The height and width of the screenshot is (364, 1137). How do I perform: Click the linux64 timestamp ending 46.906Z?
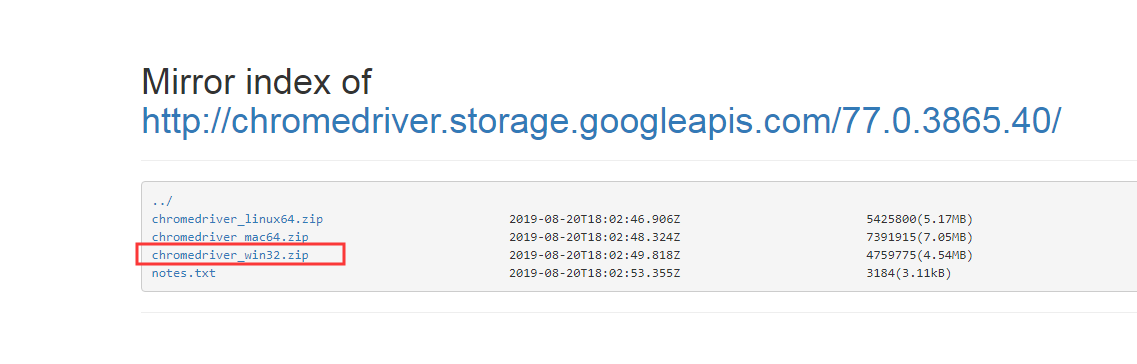tap(595, 219)
